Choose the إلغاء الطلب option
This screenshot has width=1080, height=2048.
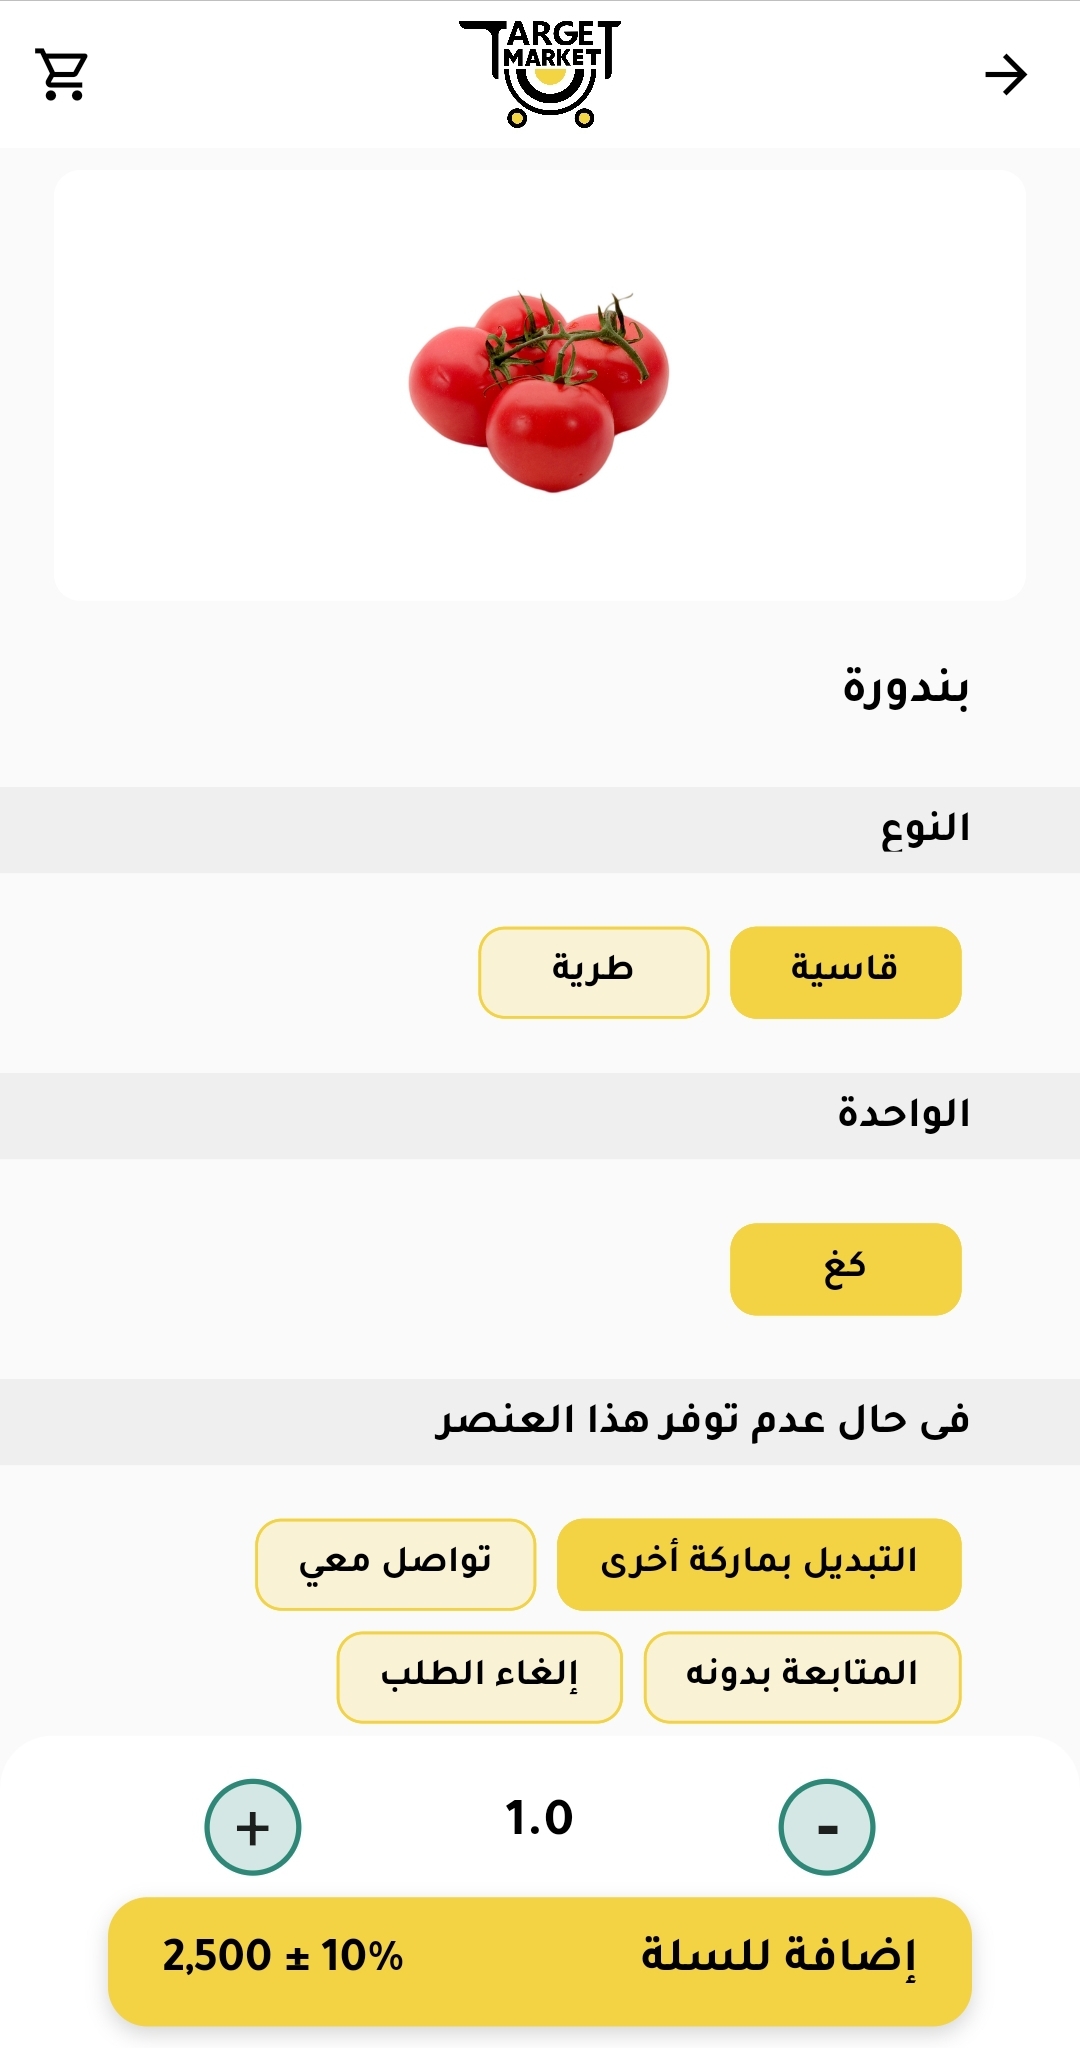[479, 1677]
